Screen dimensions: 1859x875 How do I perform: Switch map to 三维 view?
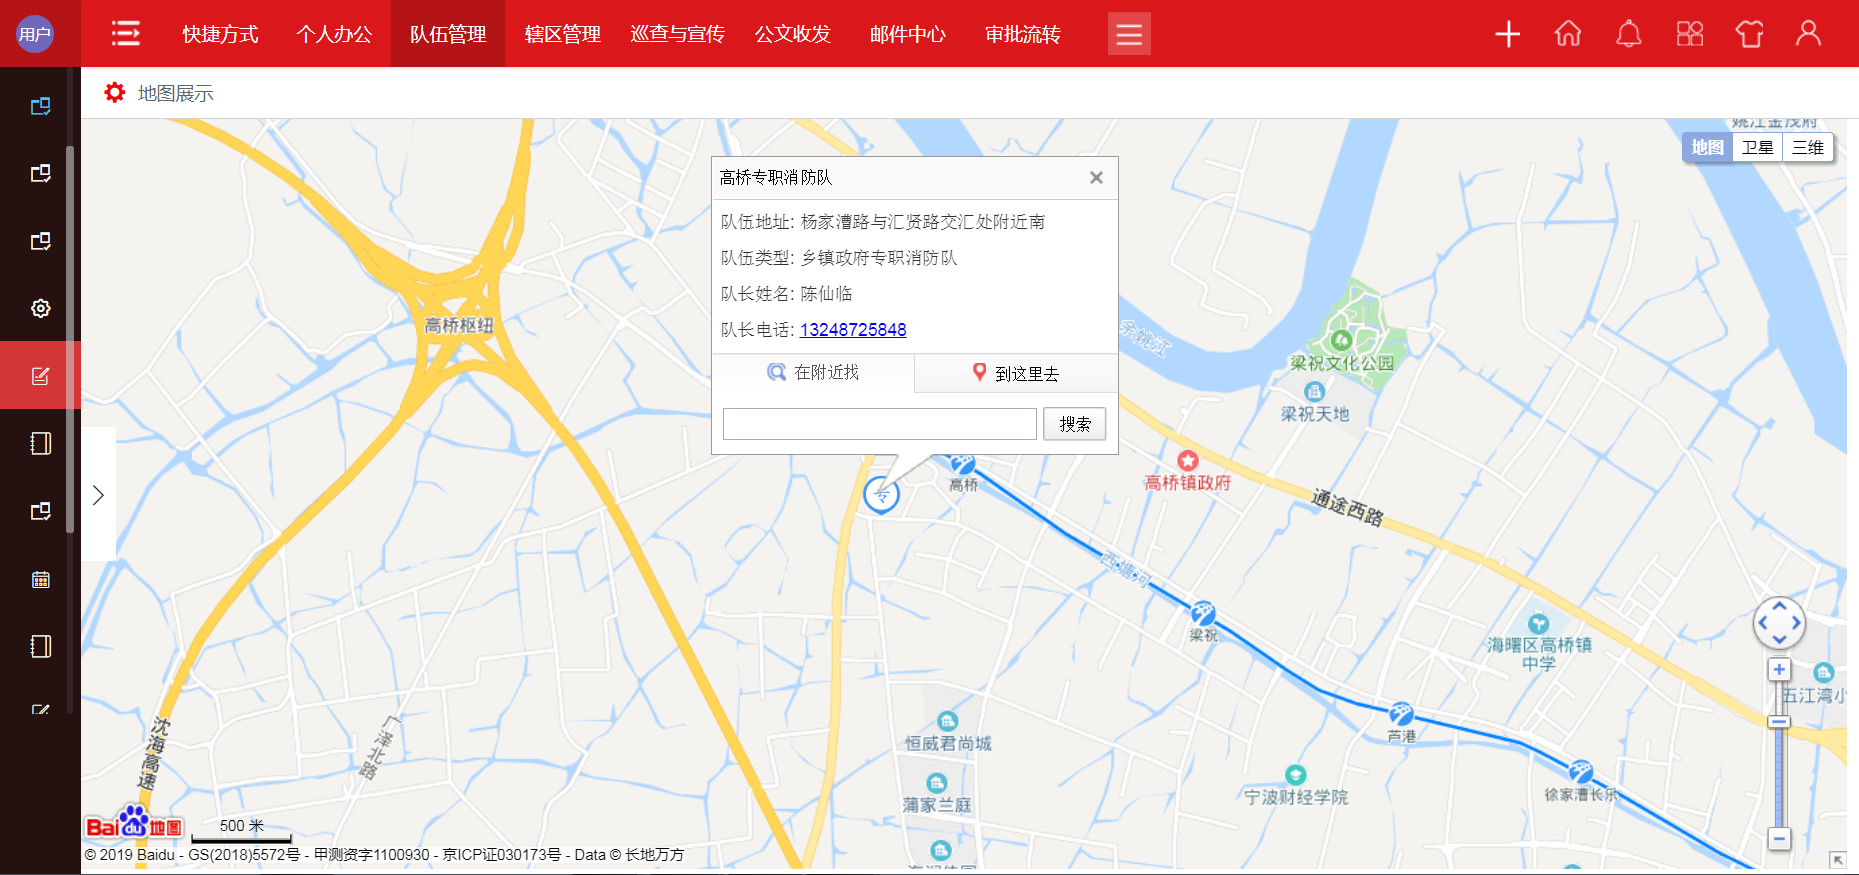tap(1807, 147)
